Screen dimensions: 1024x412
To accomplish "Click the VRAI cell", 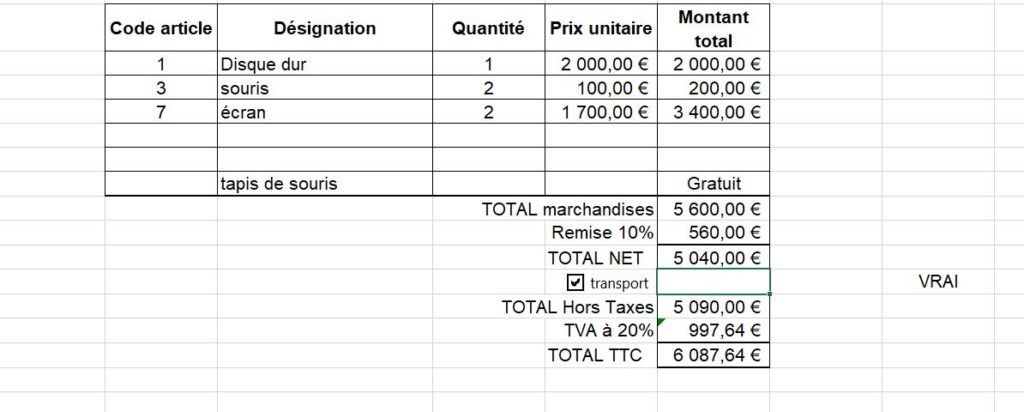I will point(938,282).
